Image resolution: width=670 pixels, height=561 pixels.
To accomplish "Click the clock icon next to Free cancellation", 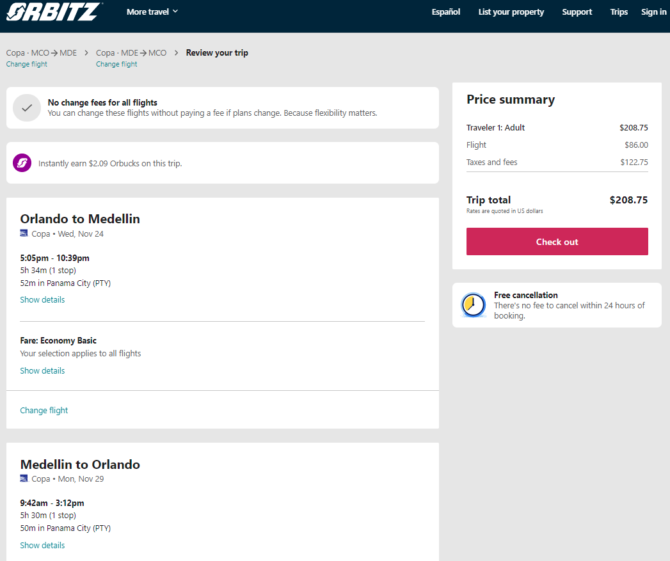I will point(473,305).
